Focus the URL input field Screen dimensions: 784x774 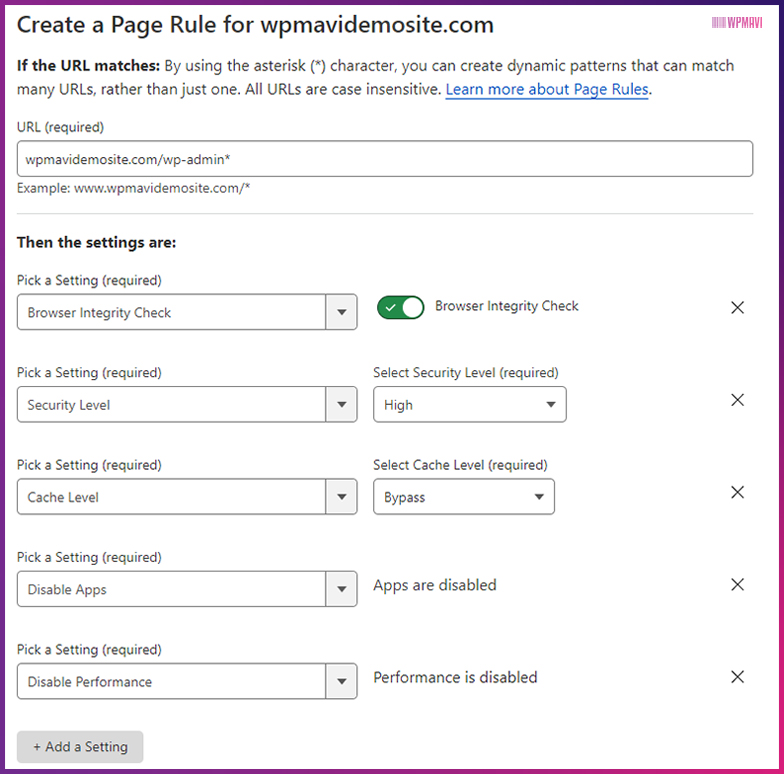385,159
